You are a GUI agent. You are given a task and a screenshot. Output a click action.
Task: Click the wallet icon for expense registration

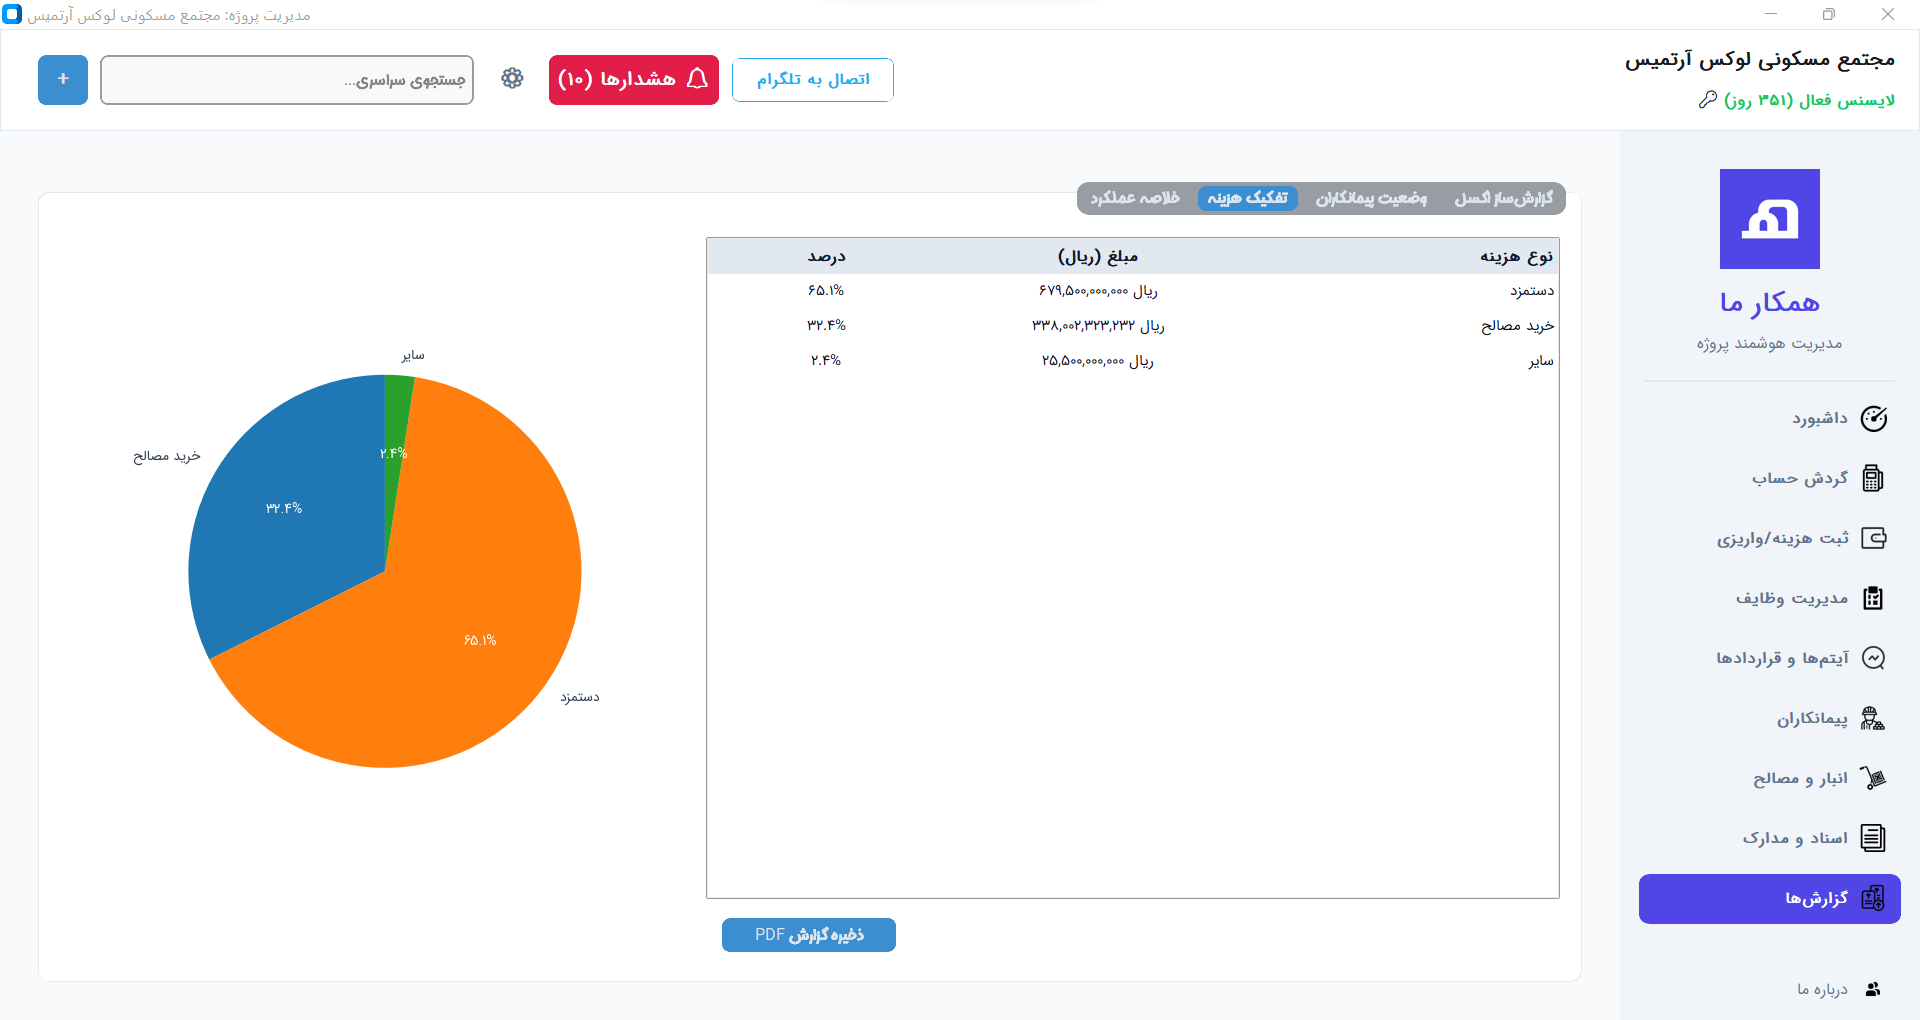pyautogui.click(x=1873, y=539)
